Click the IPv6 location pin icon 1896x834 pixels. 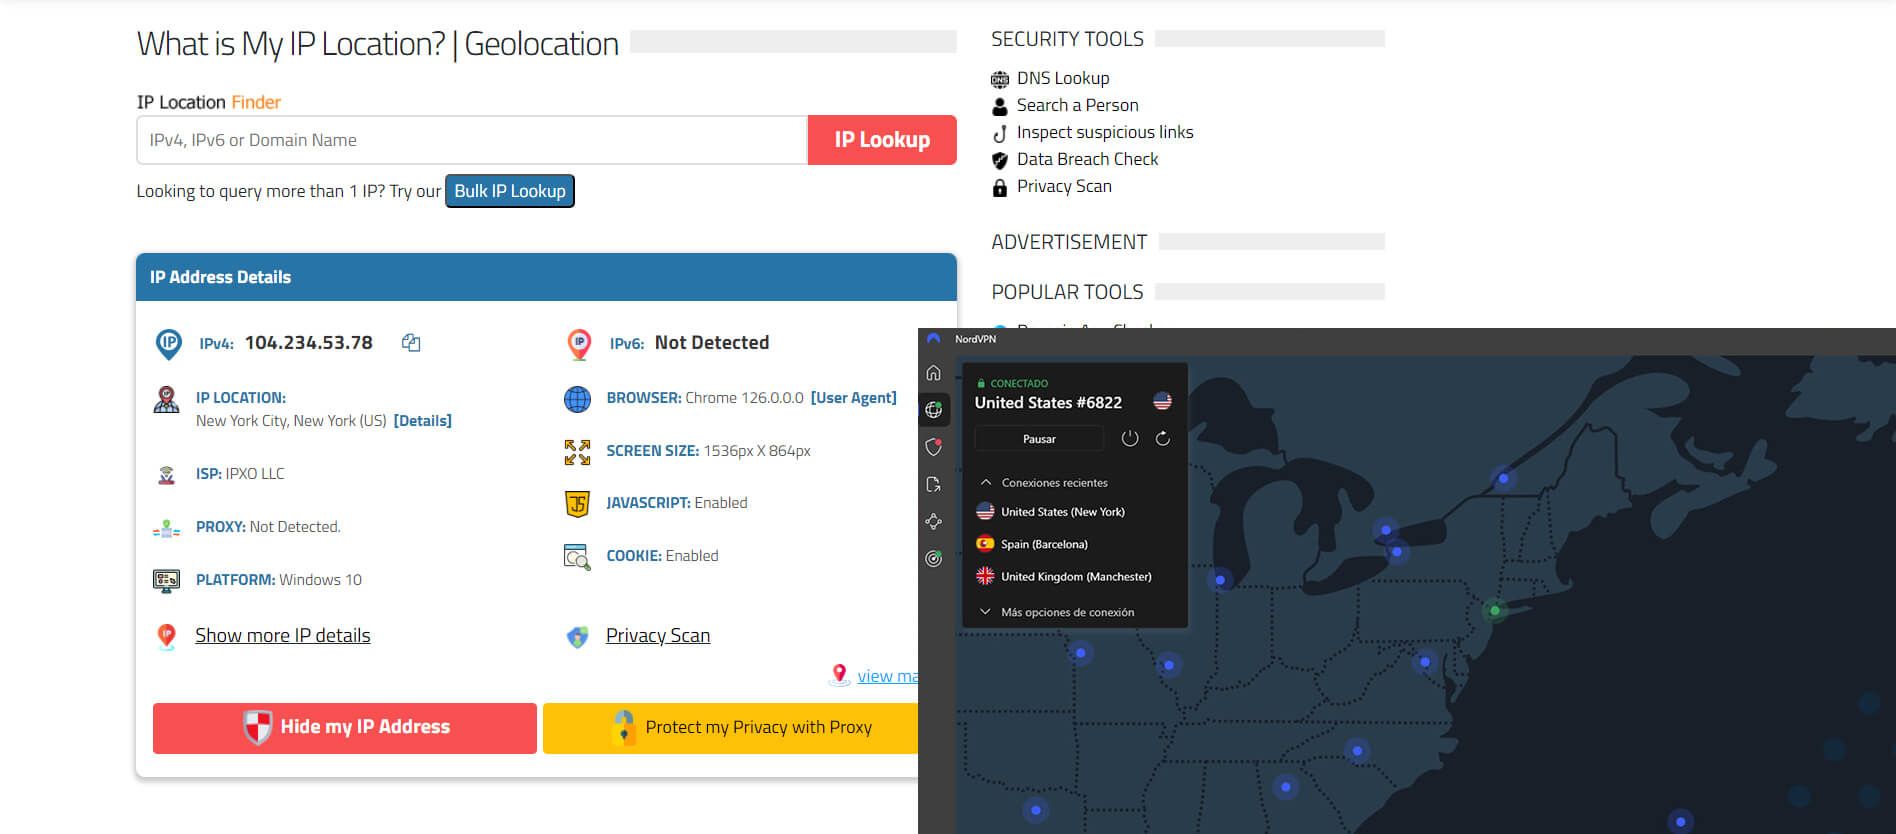tap(579, 344)
